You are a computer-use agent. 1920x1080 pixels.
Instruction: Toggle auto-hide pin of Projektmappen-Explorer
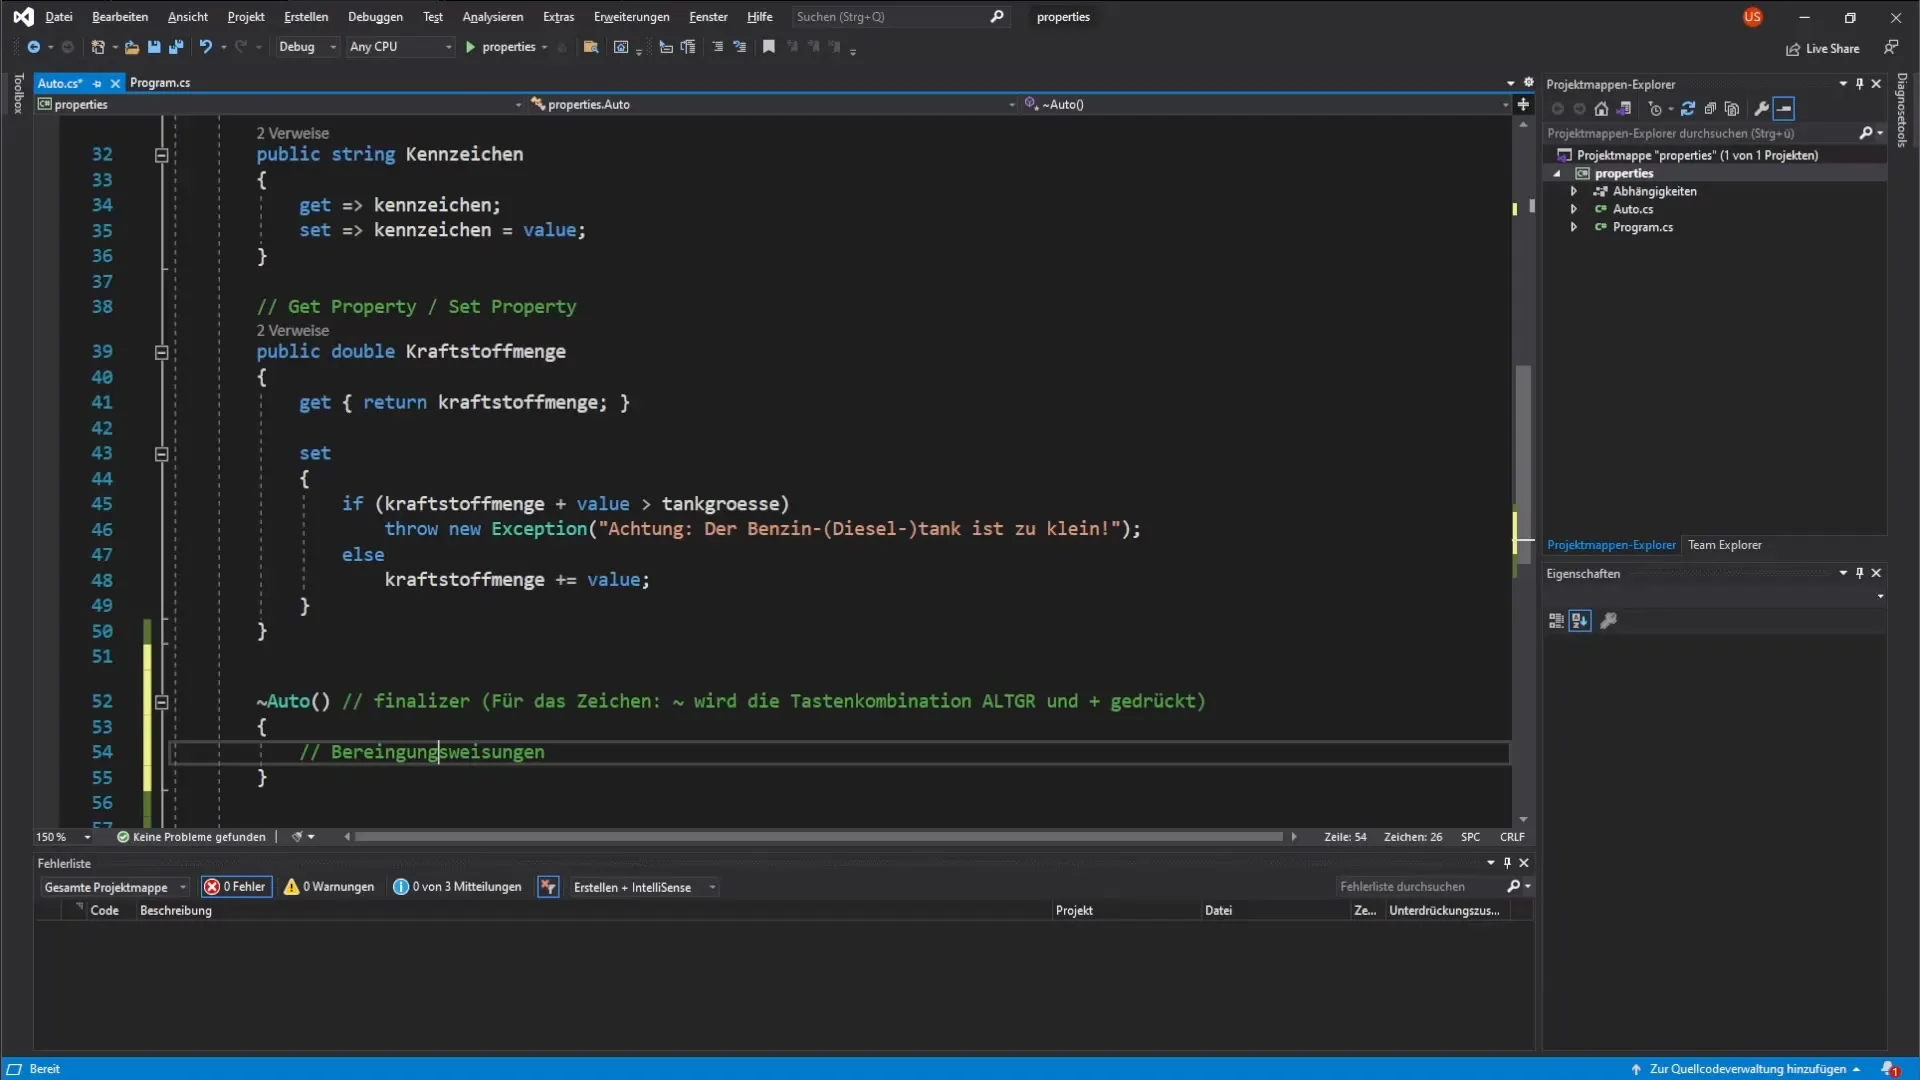click(x=1860, y=84)
